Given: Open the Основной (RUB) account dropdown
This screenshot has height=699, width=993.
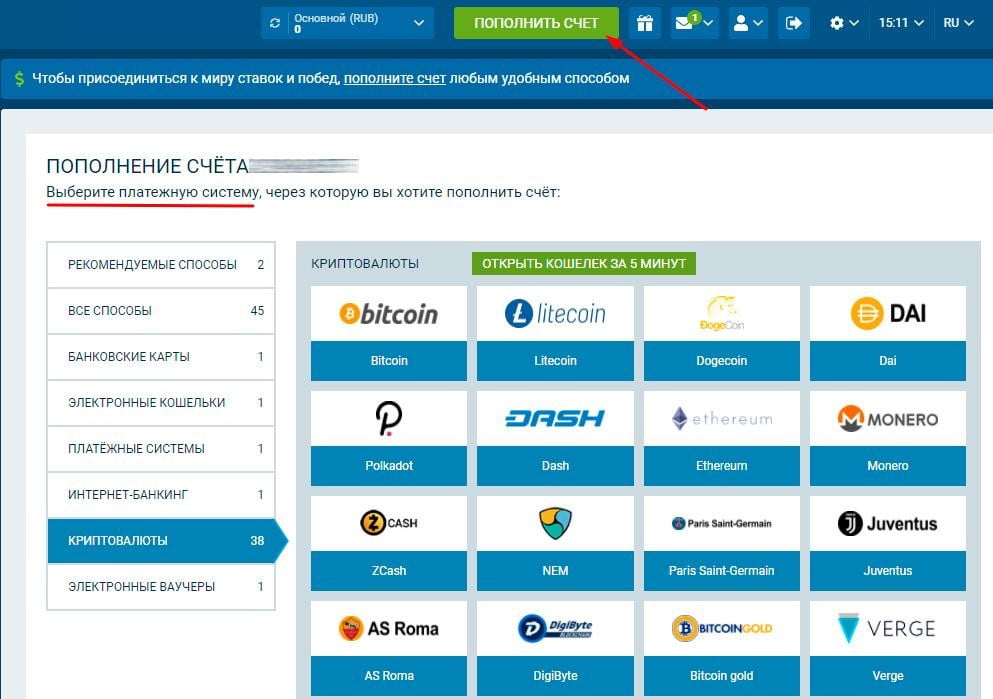Looking at the screenshot, I should coord(347,22).
